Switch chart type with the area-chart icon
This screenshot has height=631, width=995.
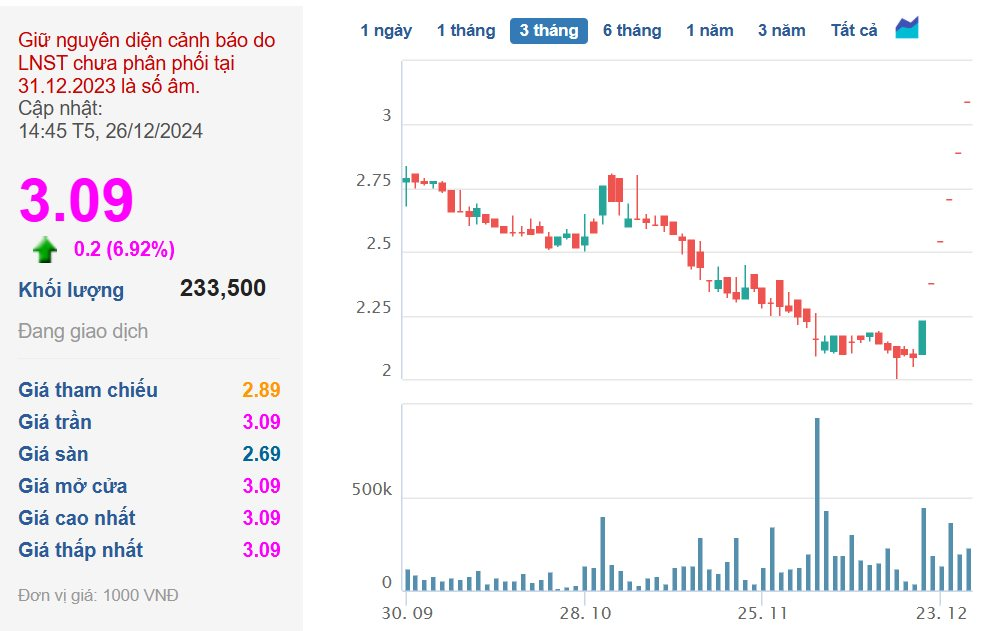point(907,28)
